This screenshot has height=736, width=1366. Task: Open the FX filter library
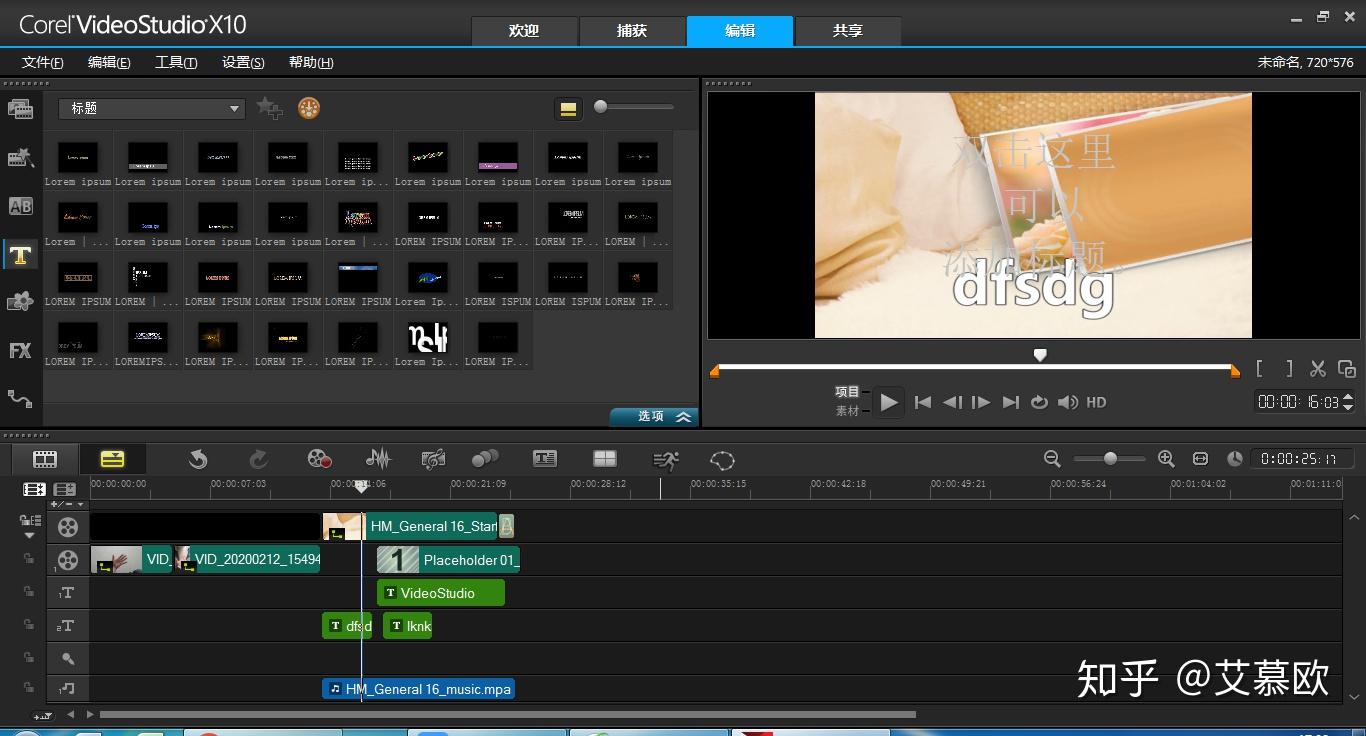pyautogui.click(x=20, y=350)
